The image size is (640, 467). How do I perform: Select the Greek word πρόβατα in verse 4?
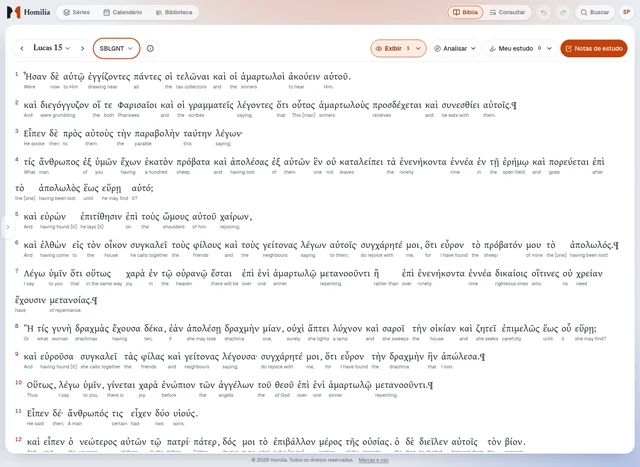click(194, 162)
